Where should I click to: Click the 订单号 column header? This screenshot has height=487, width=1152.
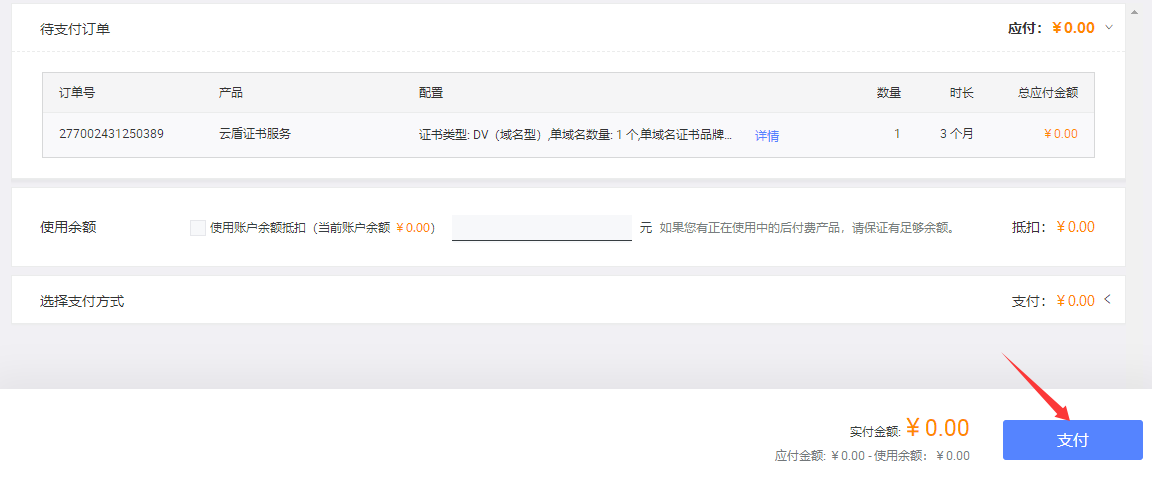click(77, 93)
